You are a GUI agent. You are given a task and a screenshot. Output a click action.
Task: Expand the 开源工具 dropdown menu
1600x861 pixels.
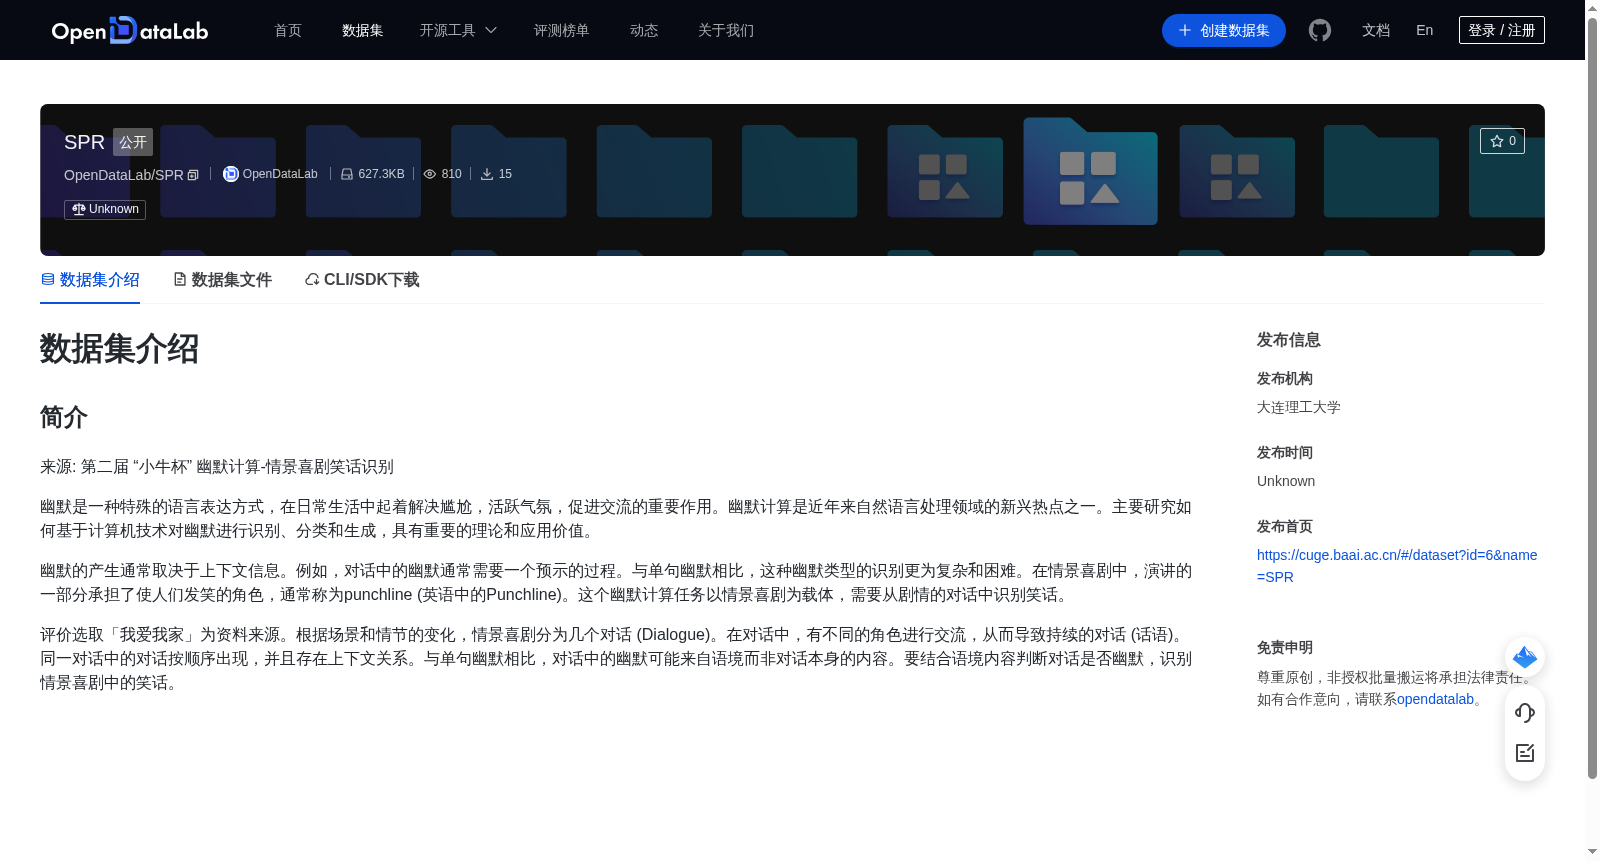point(458,30)
